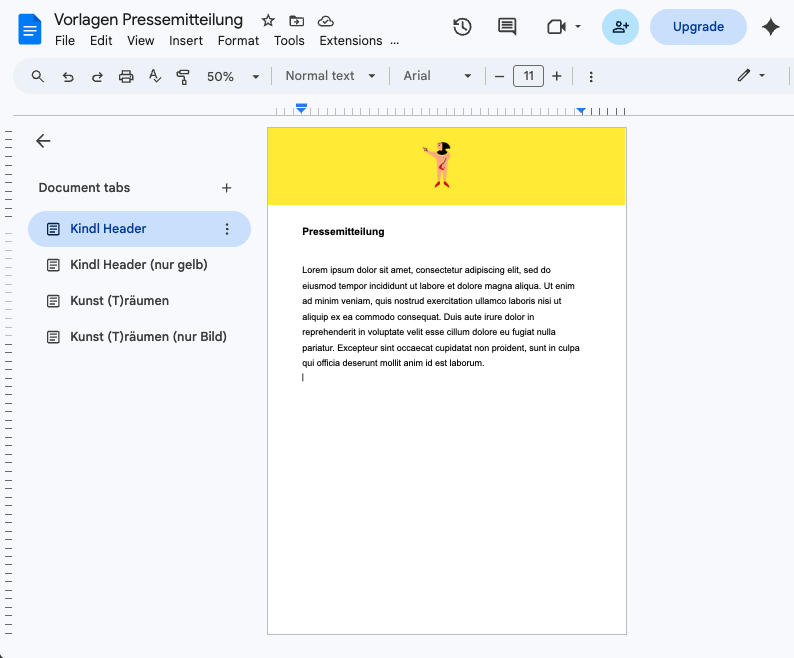Increase font size with plus button
The width and height of the screenshot is (794, 658).
click(x=557, y=76)
